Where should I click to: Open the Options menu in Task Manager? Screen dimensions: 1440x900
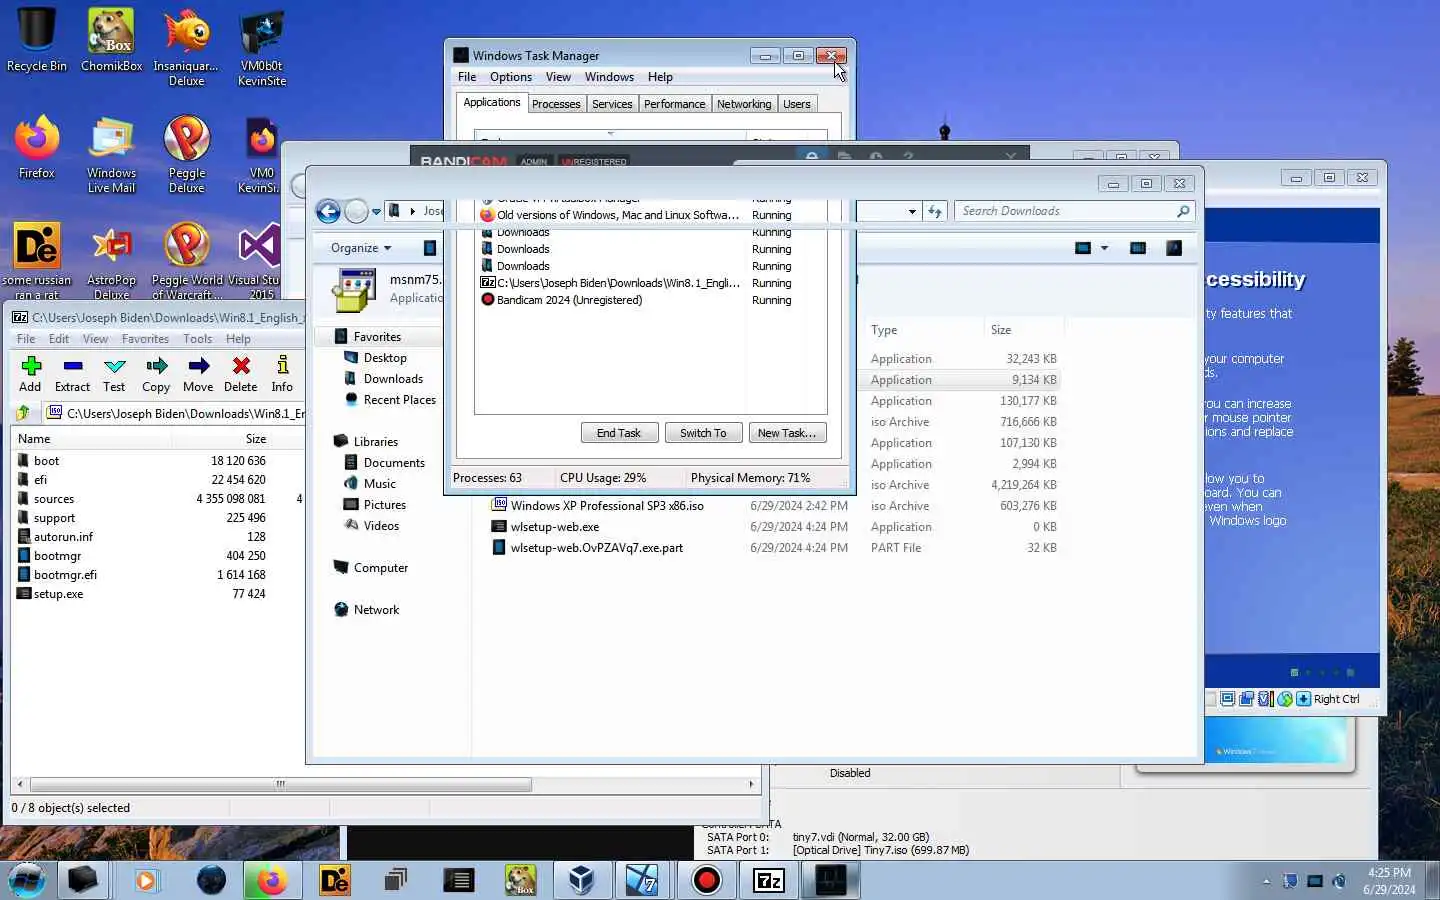pyautogui.click(x=511, y=77)
